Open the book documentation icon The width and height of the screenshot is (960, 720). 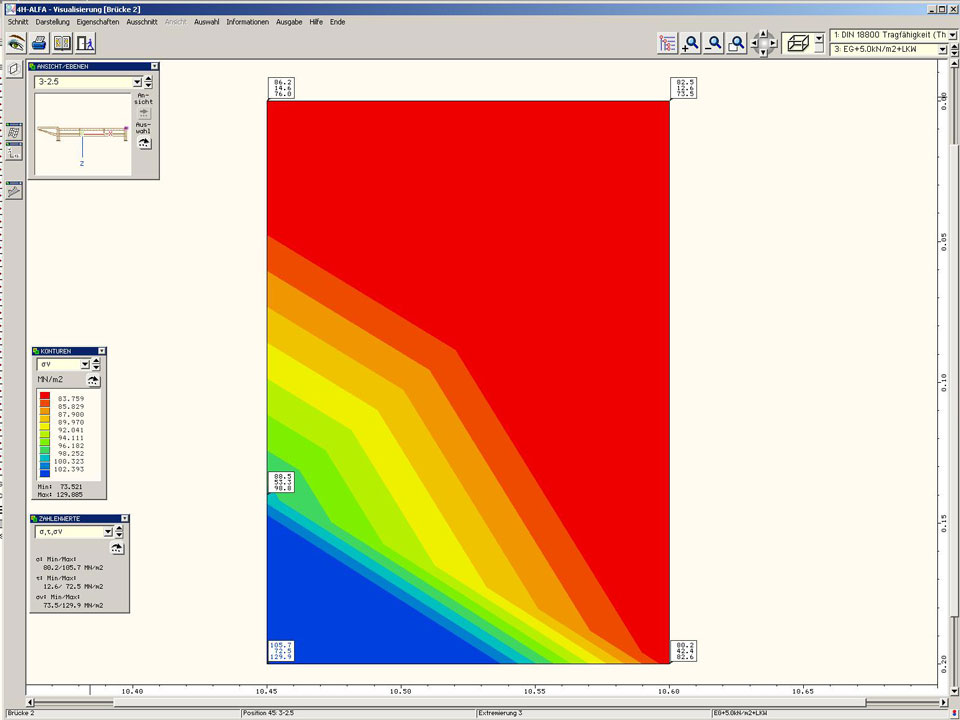click(x=63, y=43)
